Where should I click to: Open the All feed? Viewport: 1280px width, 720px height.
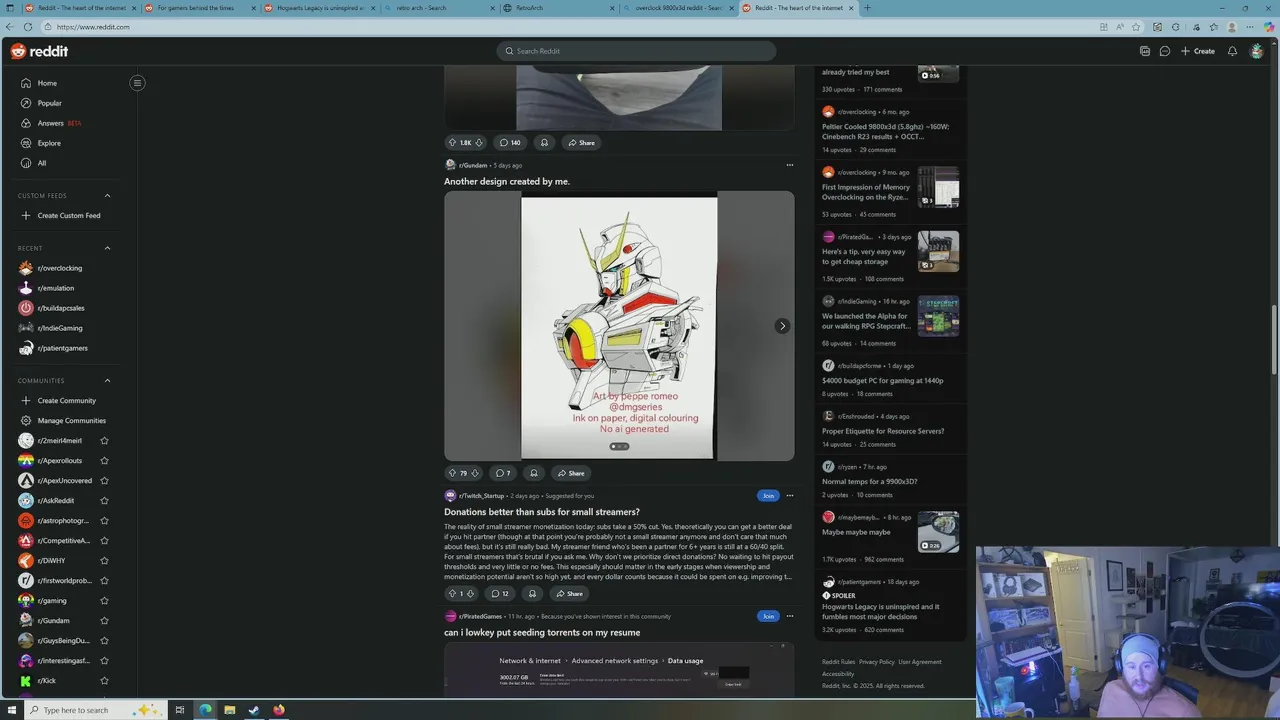[x=41, y=163]
